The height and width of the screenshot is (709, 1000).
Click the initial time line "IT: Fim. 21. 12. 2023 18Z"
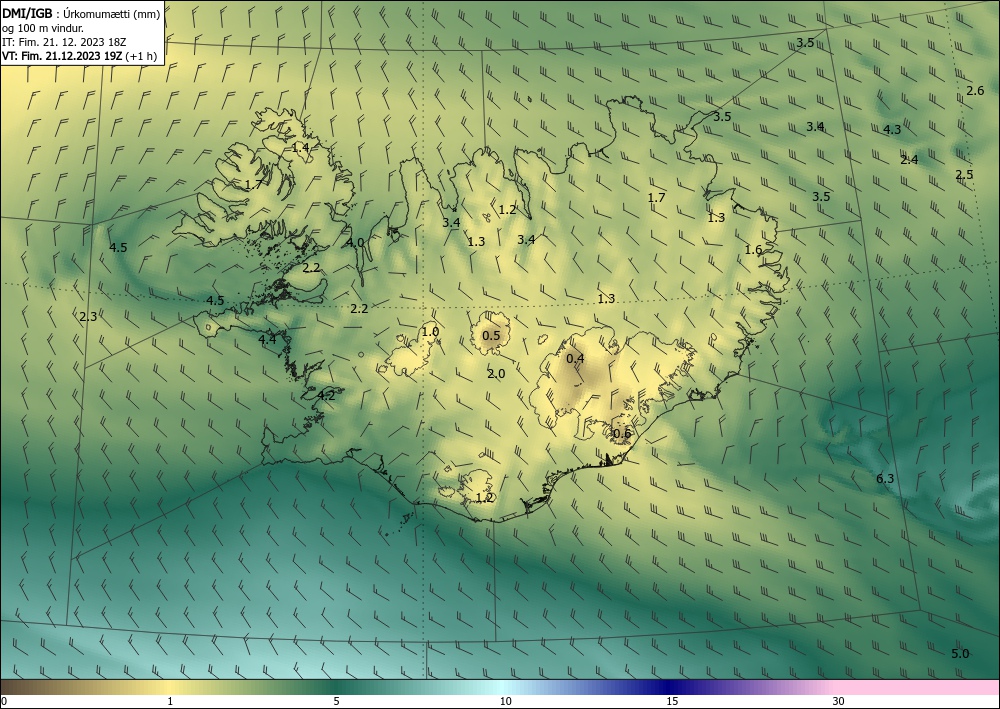tap(64, 42)
